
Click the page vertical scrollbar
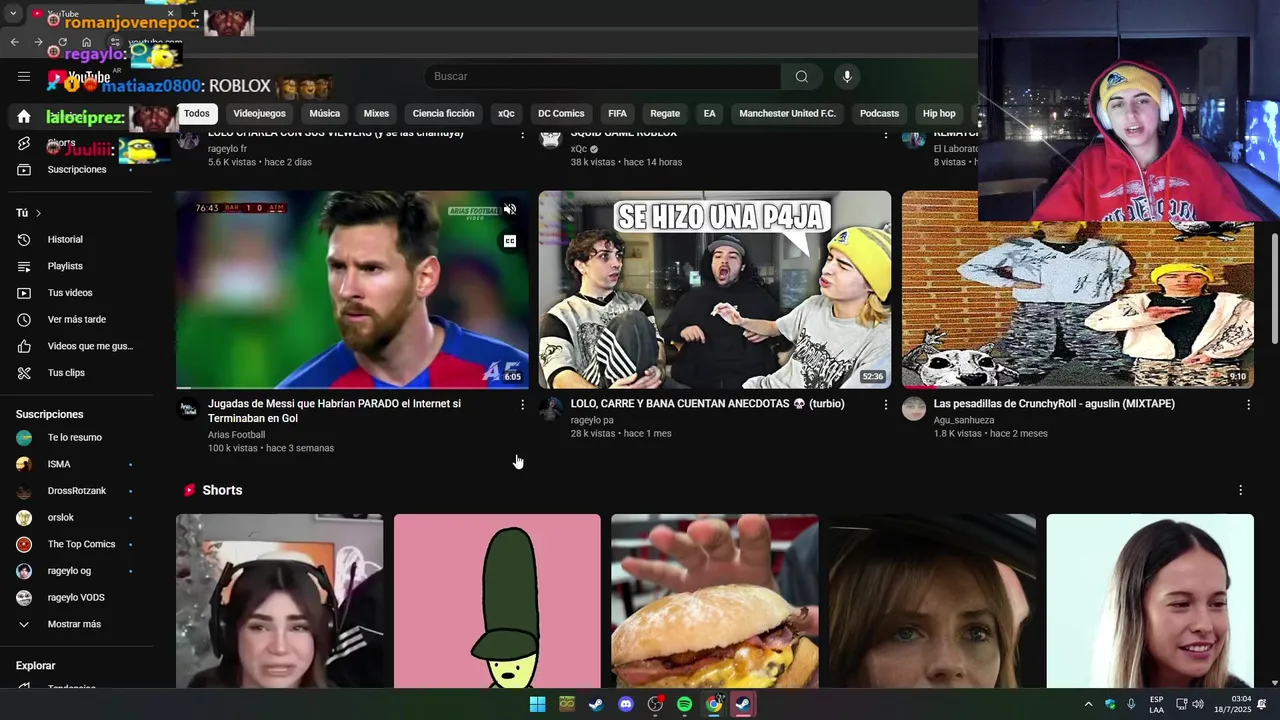(1275, 290)
